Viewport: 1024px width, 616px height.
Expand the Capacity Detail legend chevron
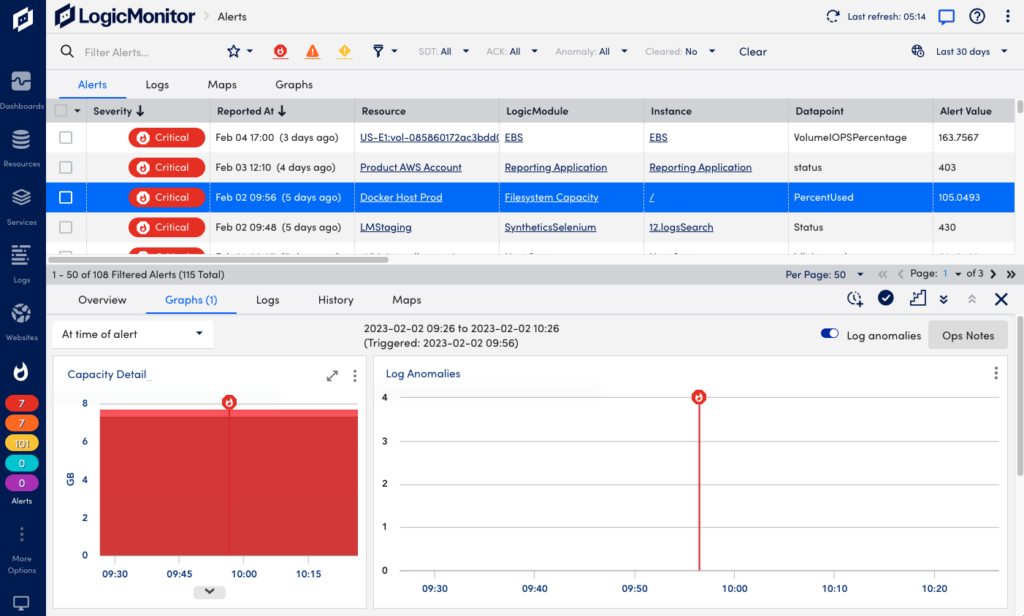[x=210, y=591]
